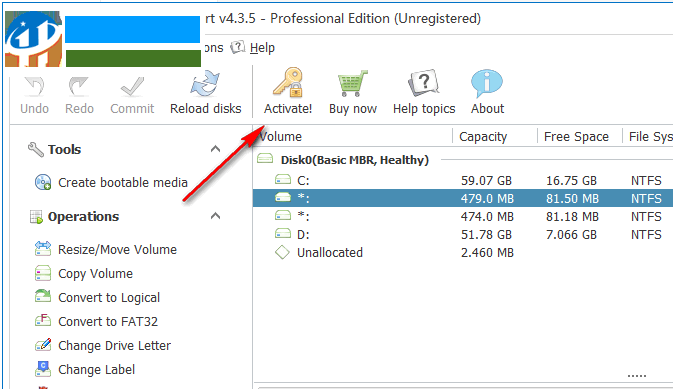Click the Convert to Logical icon
This screenshot has height=389, width=673.
coord(43,297)
